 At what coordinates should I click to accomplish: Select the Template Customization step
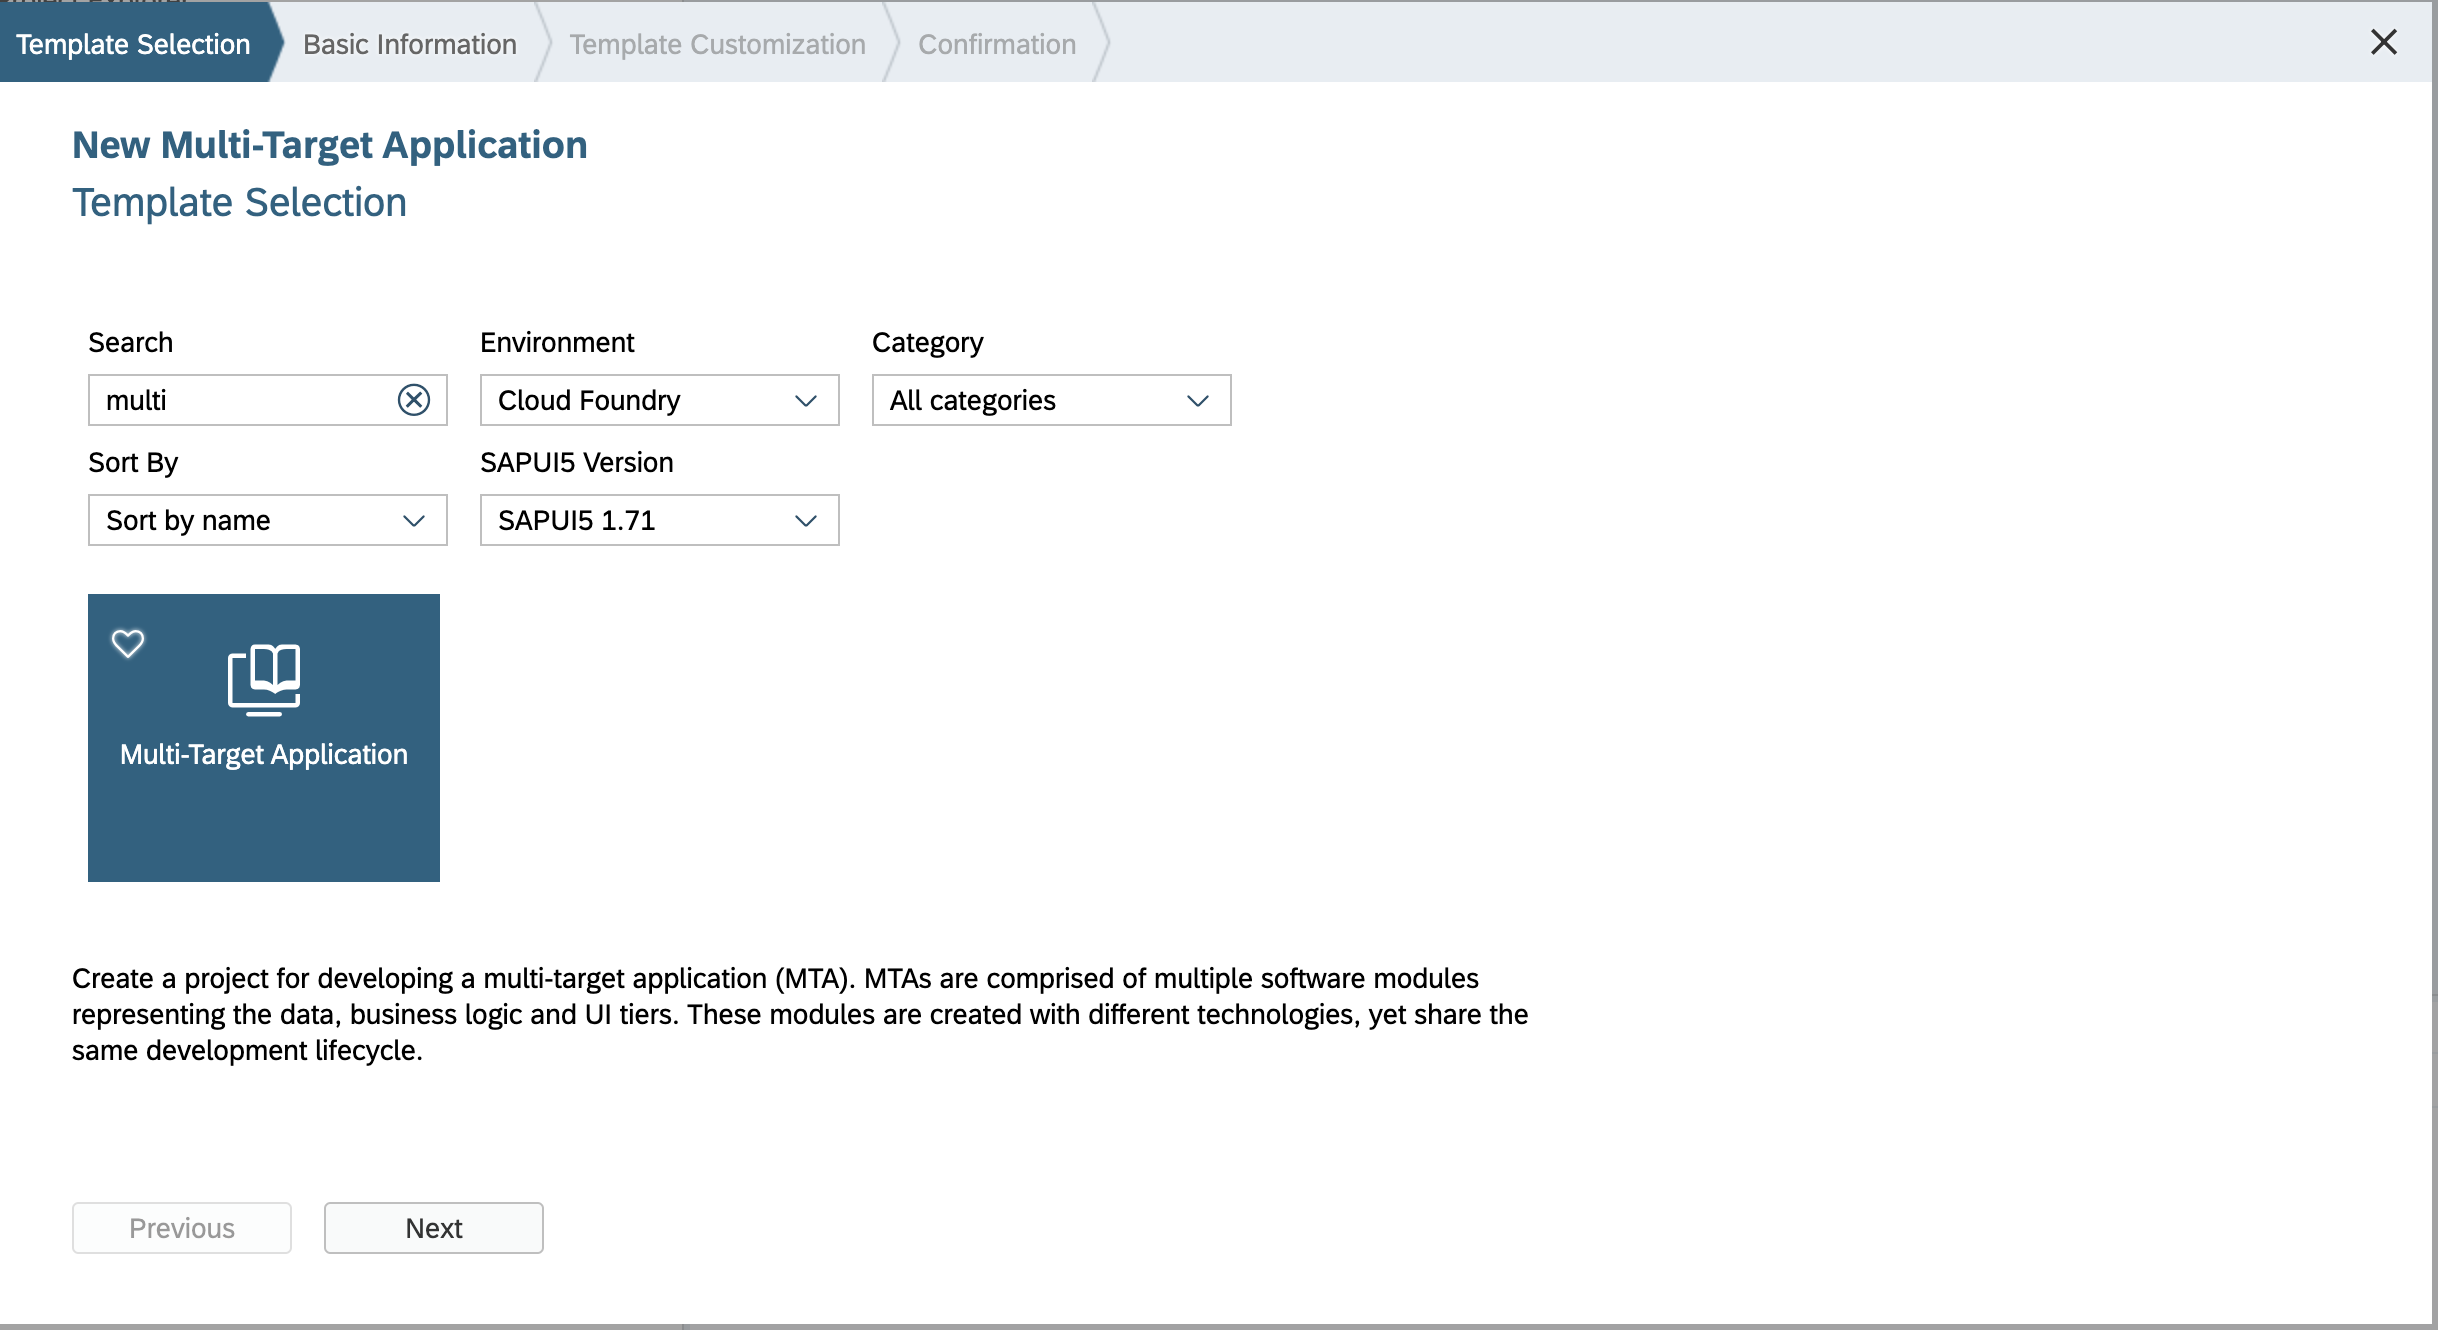(x=717, y=44)
